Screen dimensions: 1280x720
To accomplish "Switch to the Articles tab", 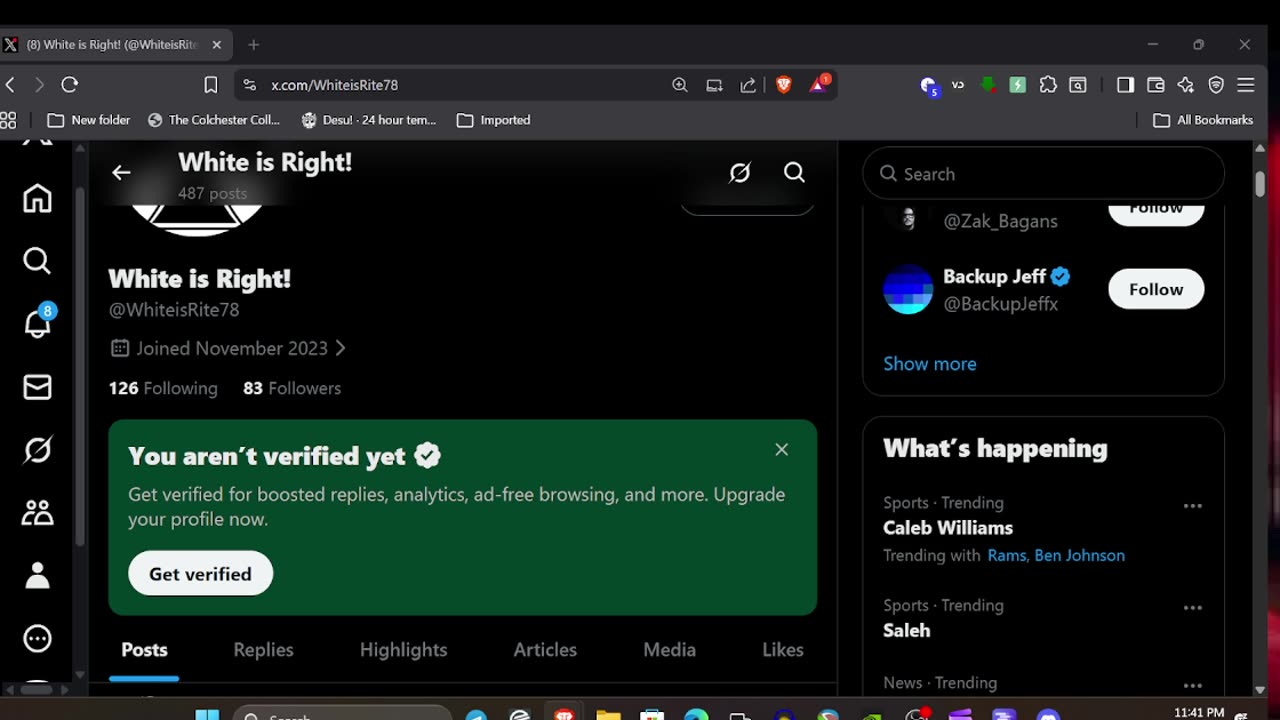I will coord(545,650).
